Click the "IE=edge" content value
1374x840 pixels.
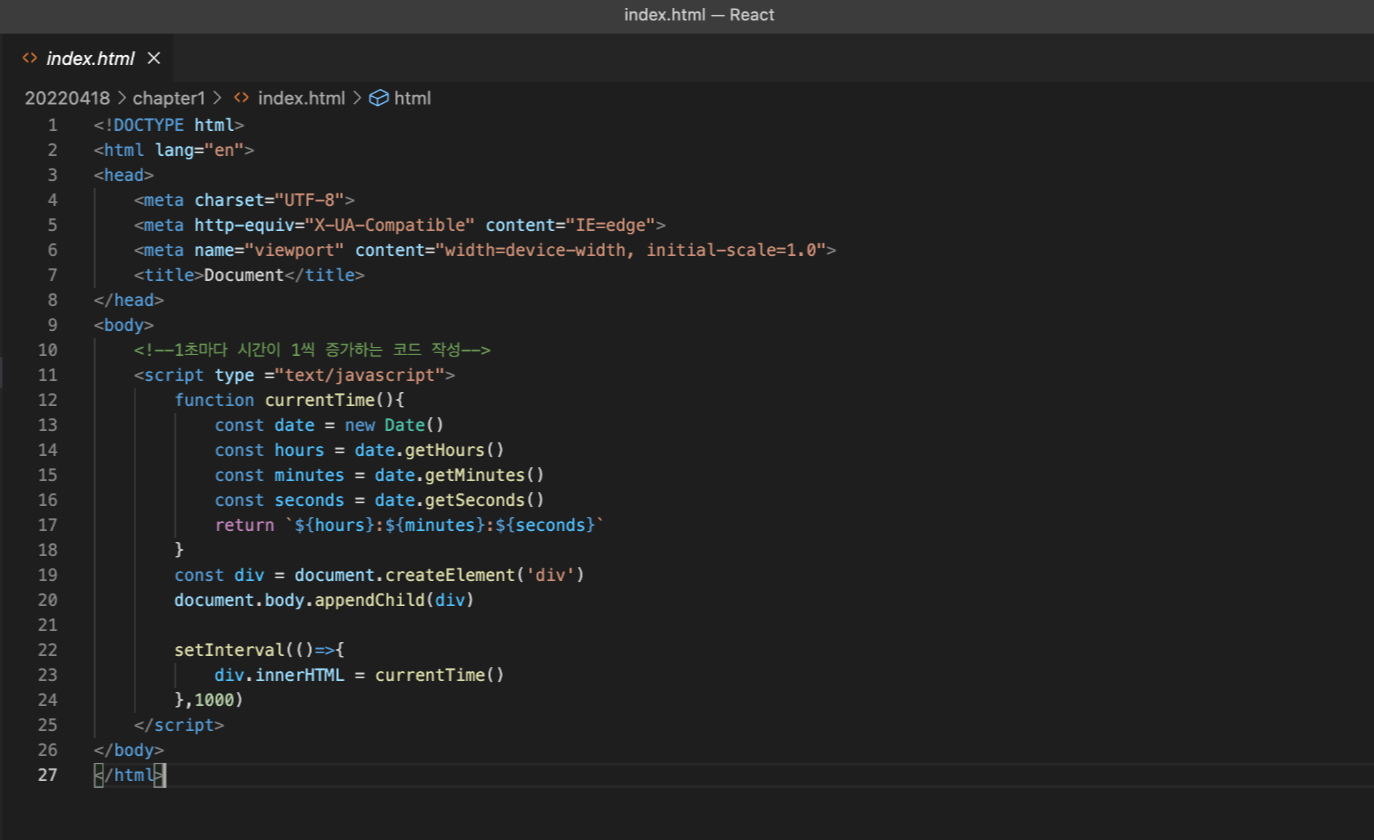point(610,225)
